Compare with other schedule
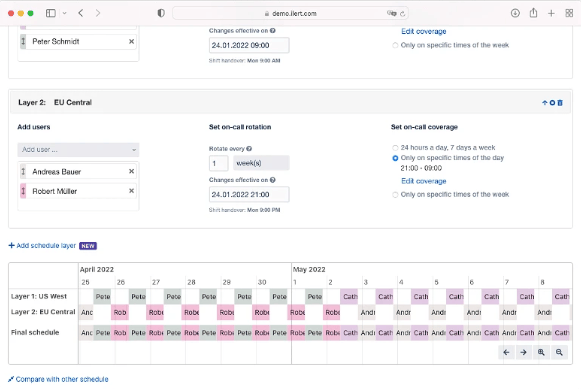Screen dimensions: 581x389 [58, 379]
